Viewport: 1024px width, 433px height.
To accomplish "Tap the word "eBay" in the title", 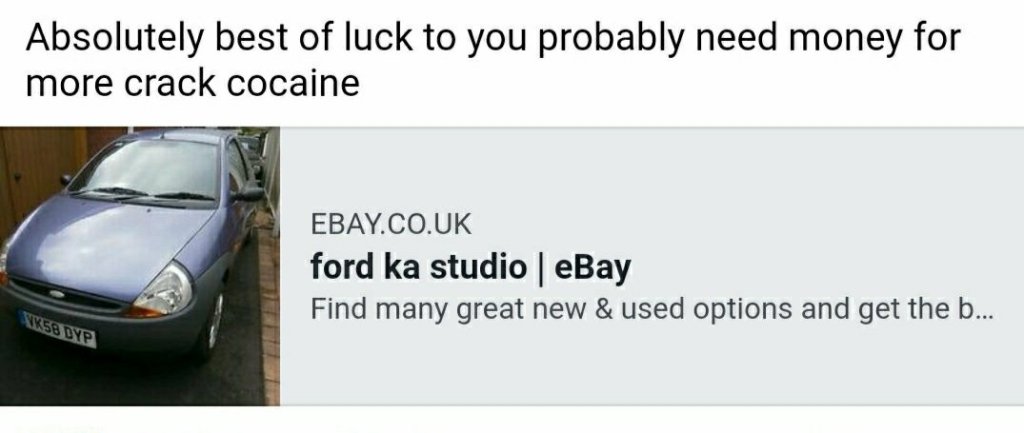I will coord(593,266).
